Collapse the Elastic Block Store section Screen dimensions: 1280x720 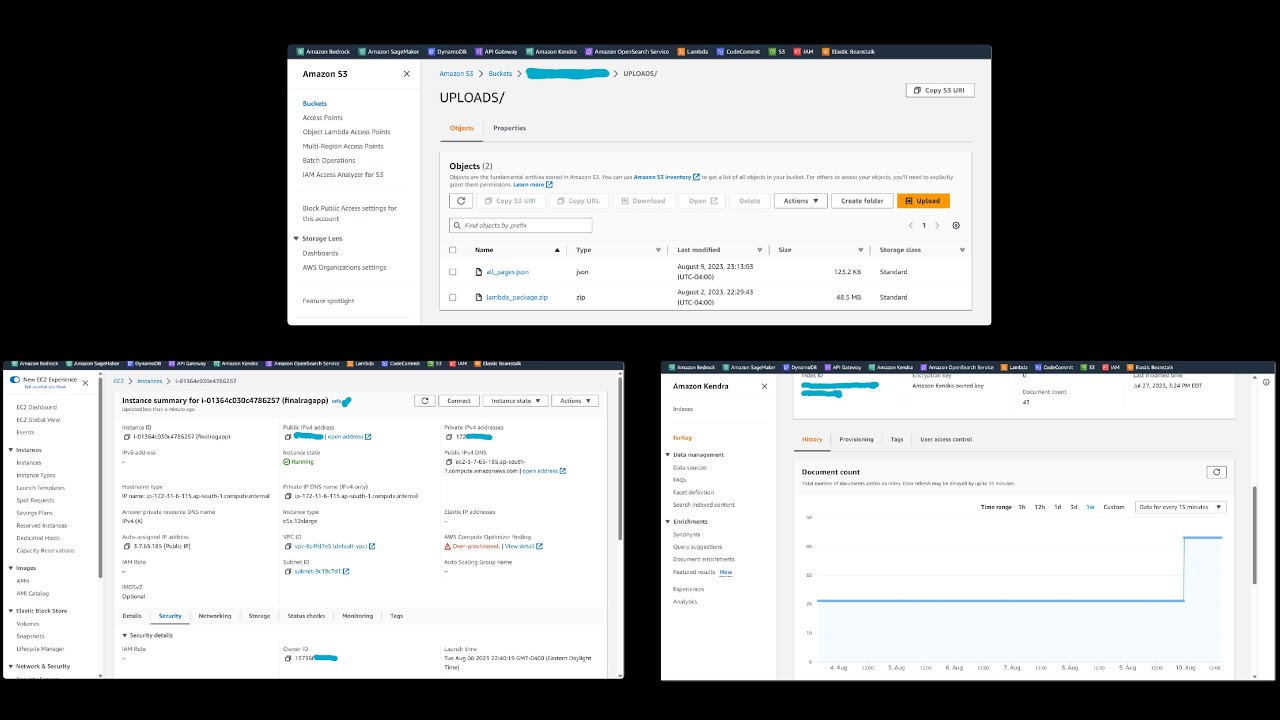(10, 610)
